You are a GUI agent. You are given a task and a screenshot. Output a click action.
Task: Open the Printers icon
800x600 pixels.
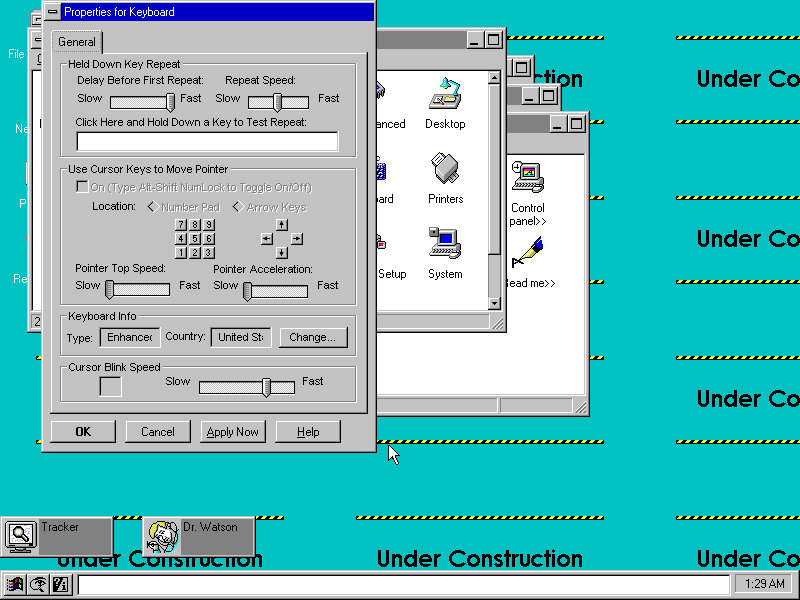click(x=445, y=169)
